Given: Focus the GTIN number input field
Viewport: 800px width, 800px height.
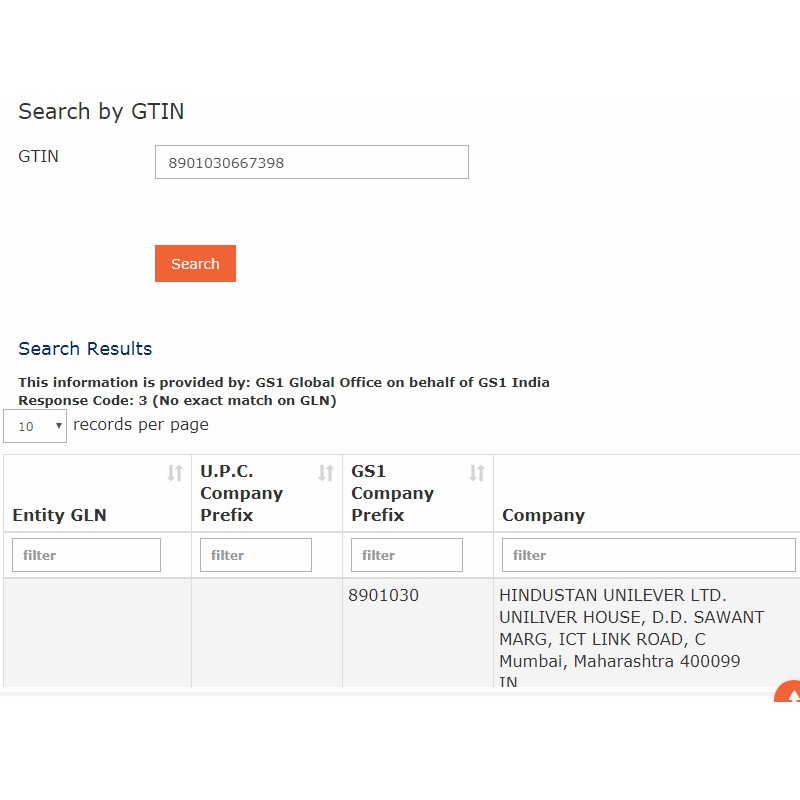Looking at the screenshot, I should pos(311,162).
